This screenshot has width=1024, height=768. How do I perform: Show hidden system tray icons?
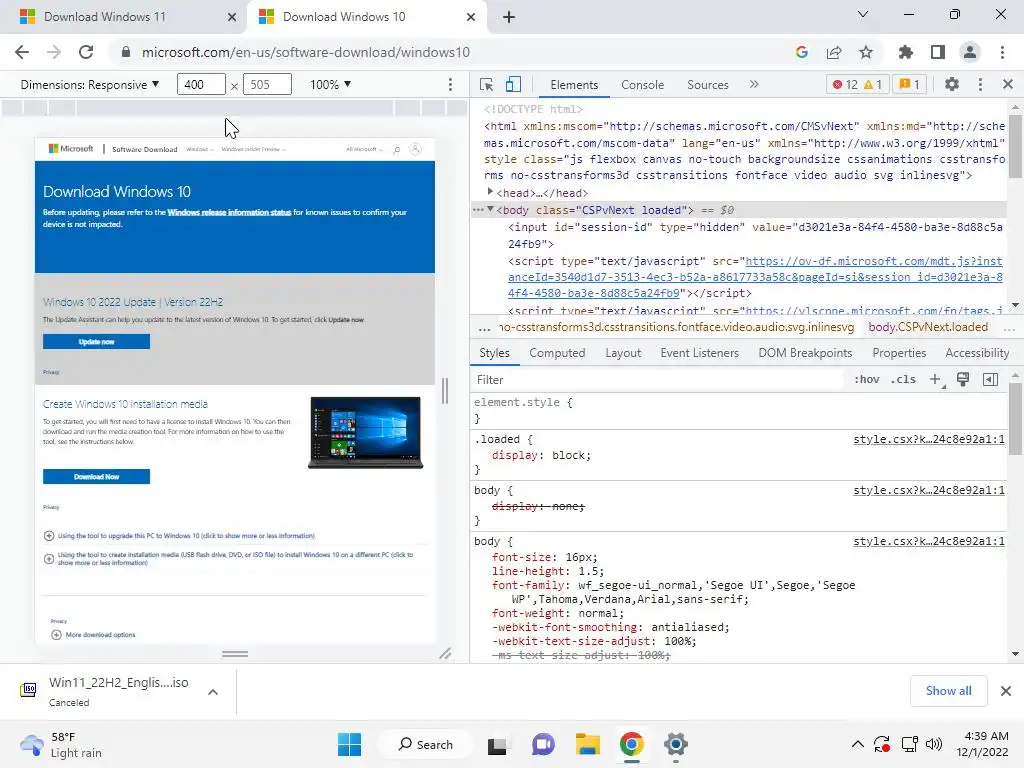point(857,744)
